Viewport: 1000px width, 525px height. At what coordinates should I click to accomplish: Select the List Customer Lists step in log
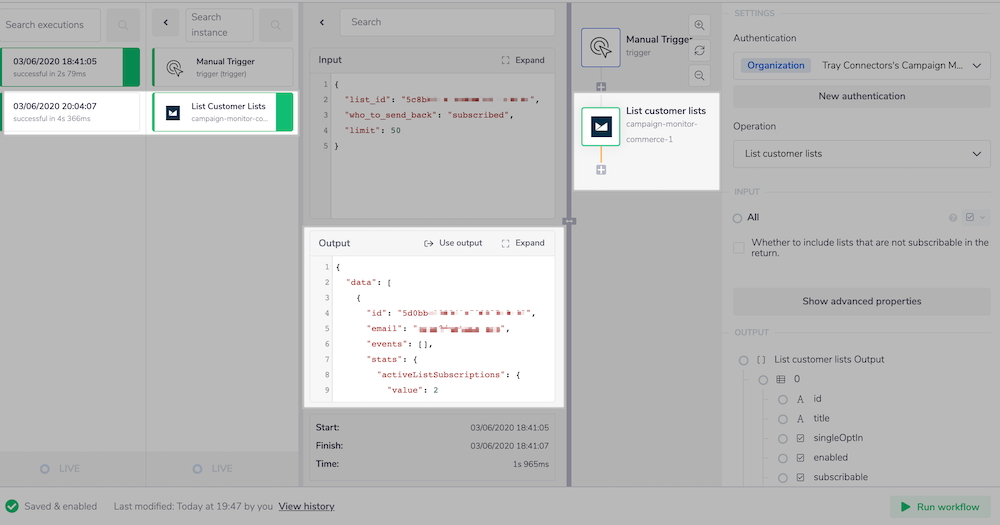222,112
